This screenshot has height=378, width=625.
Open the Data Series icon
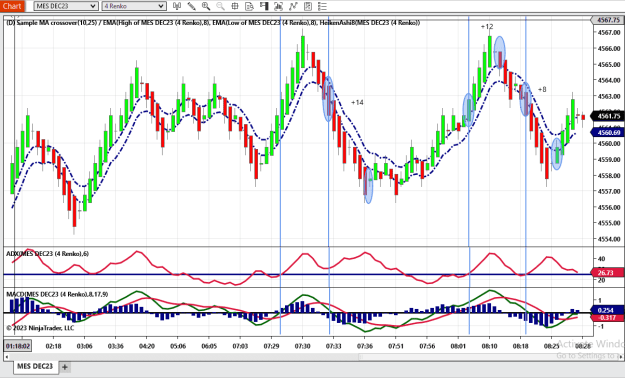(279, 6)
